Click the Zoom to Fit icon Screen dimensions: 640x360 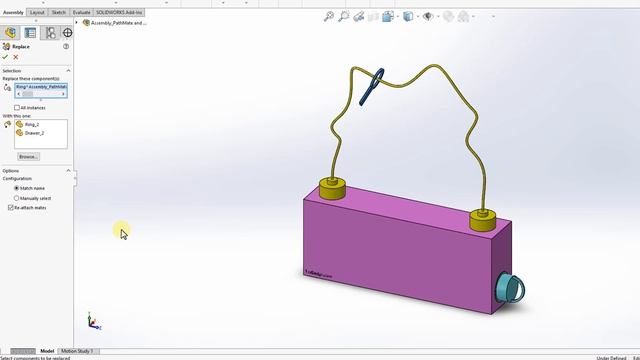point(329,16)
